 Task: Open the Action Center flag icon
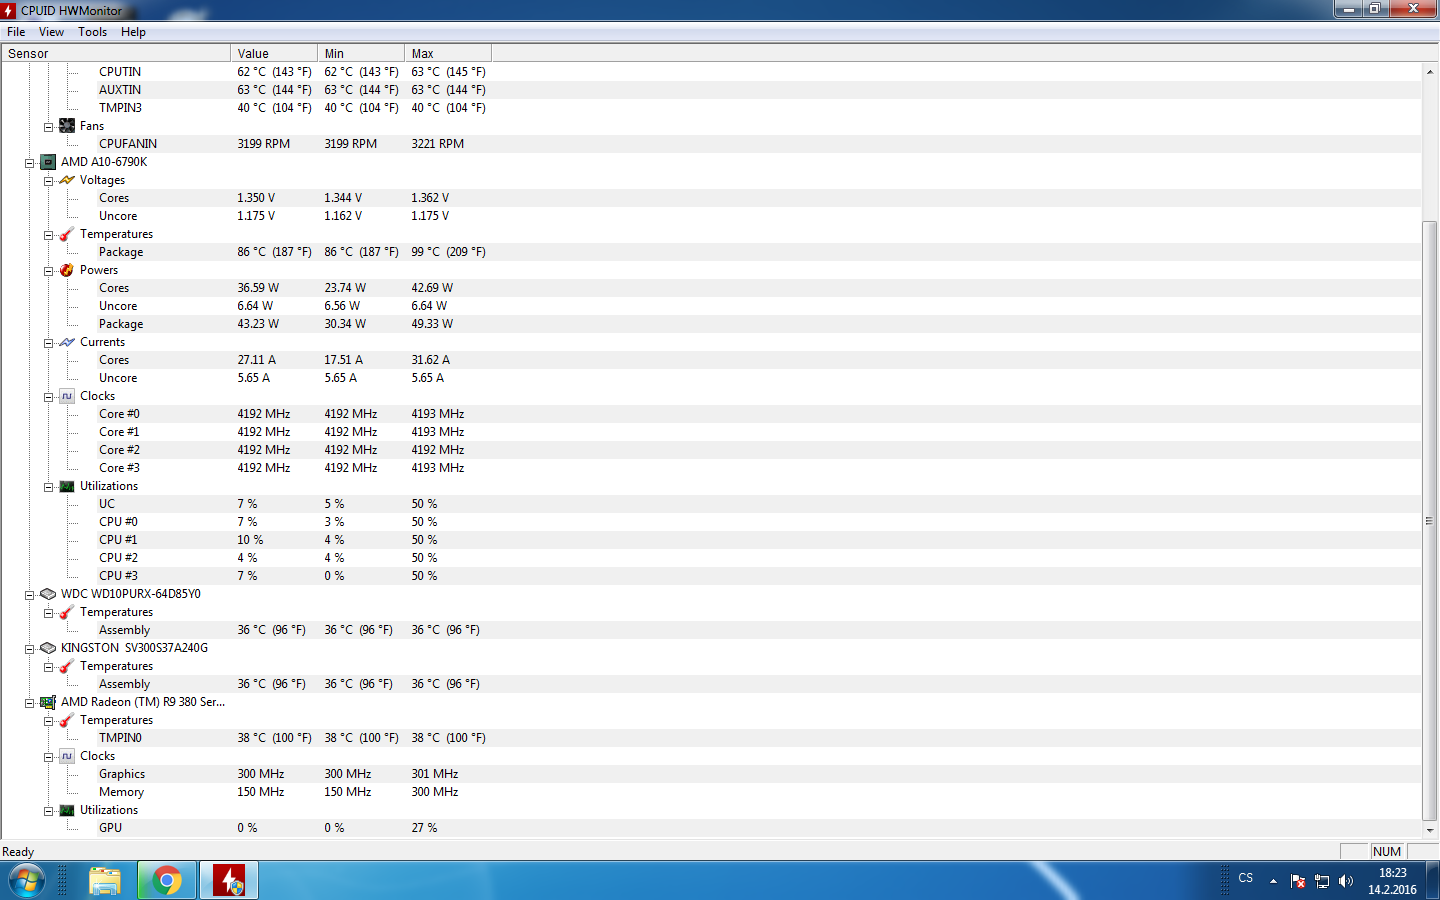[1298, 881]
